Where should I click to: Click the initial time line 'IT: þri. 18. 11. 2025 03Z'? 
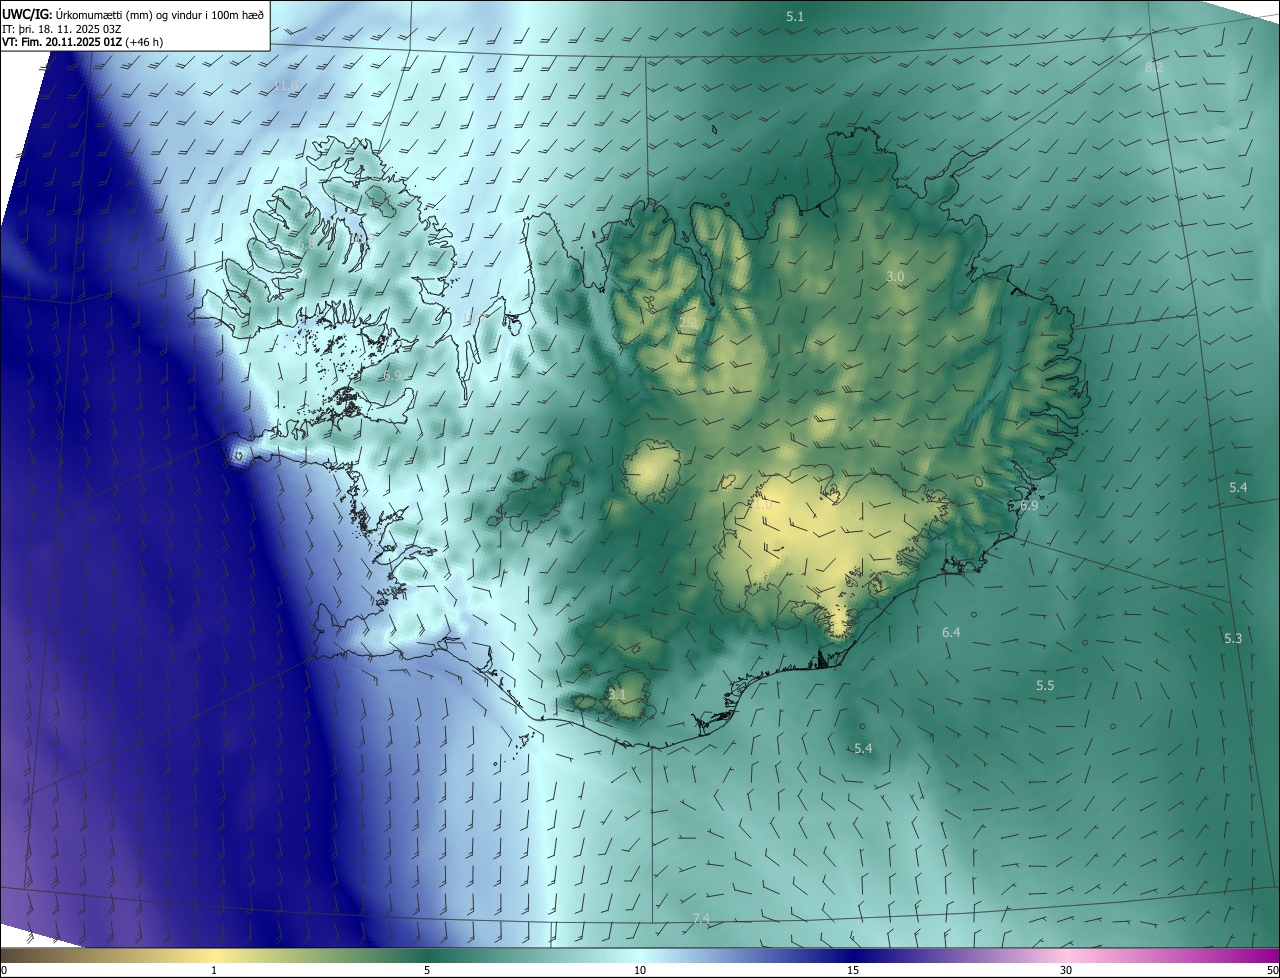(62, 28)
